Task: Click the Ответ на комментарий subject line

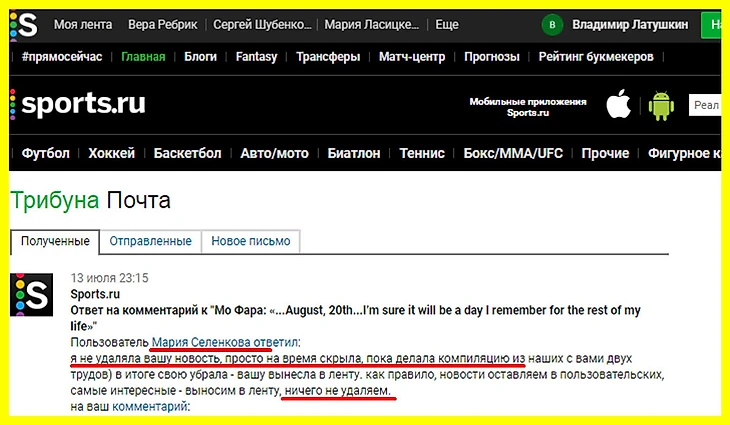Action: coord(355,318)
